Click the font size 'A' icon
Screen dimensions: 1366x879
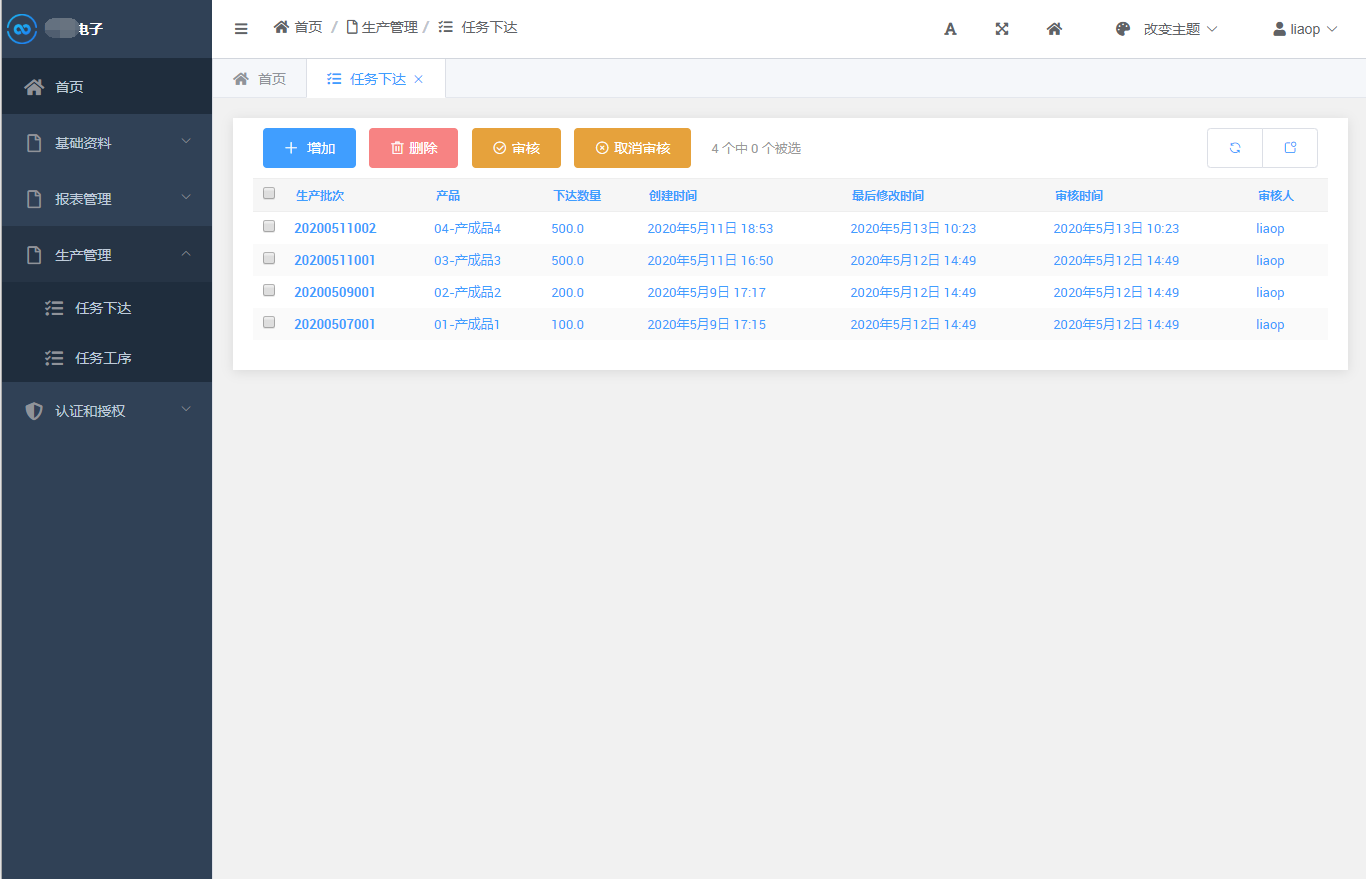951,29
